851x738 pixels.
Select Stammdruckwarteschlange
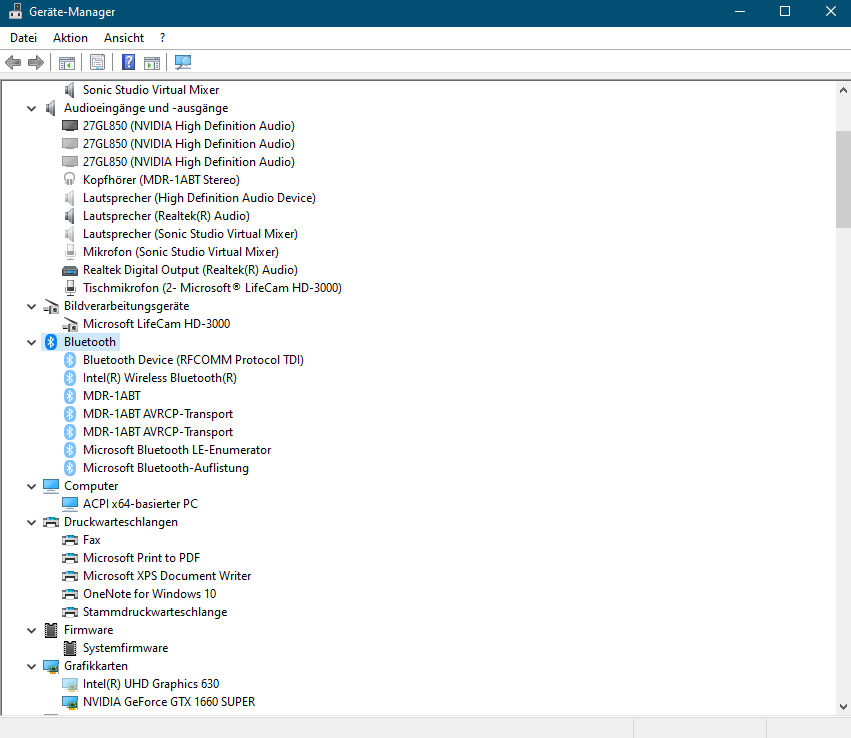point(155,612)
